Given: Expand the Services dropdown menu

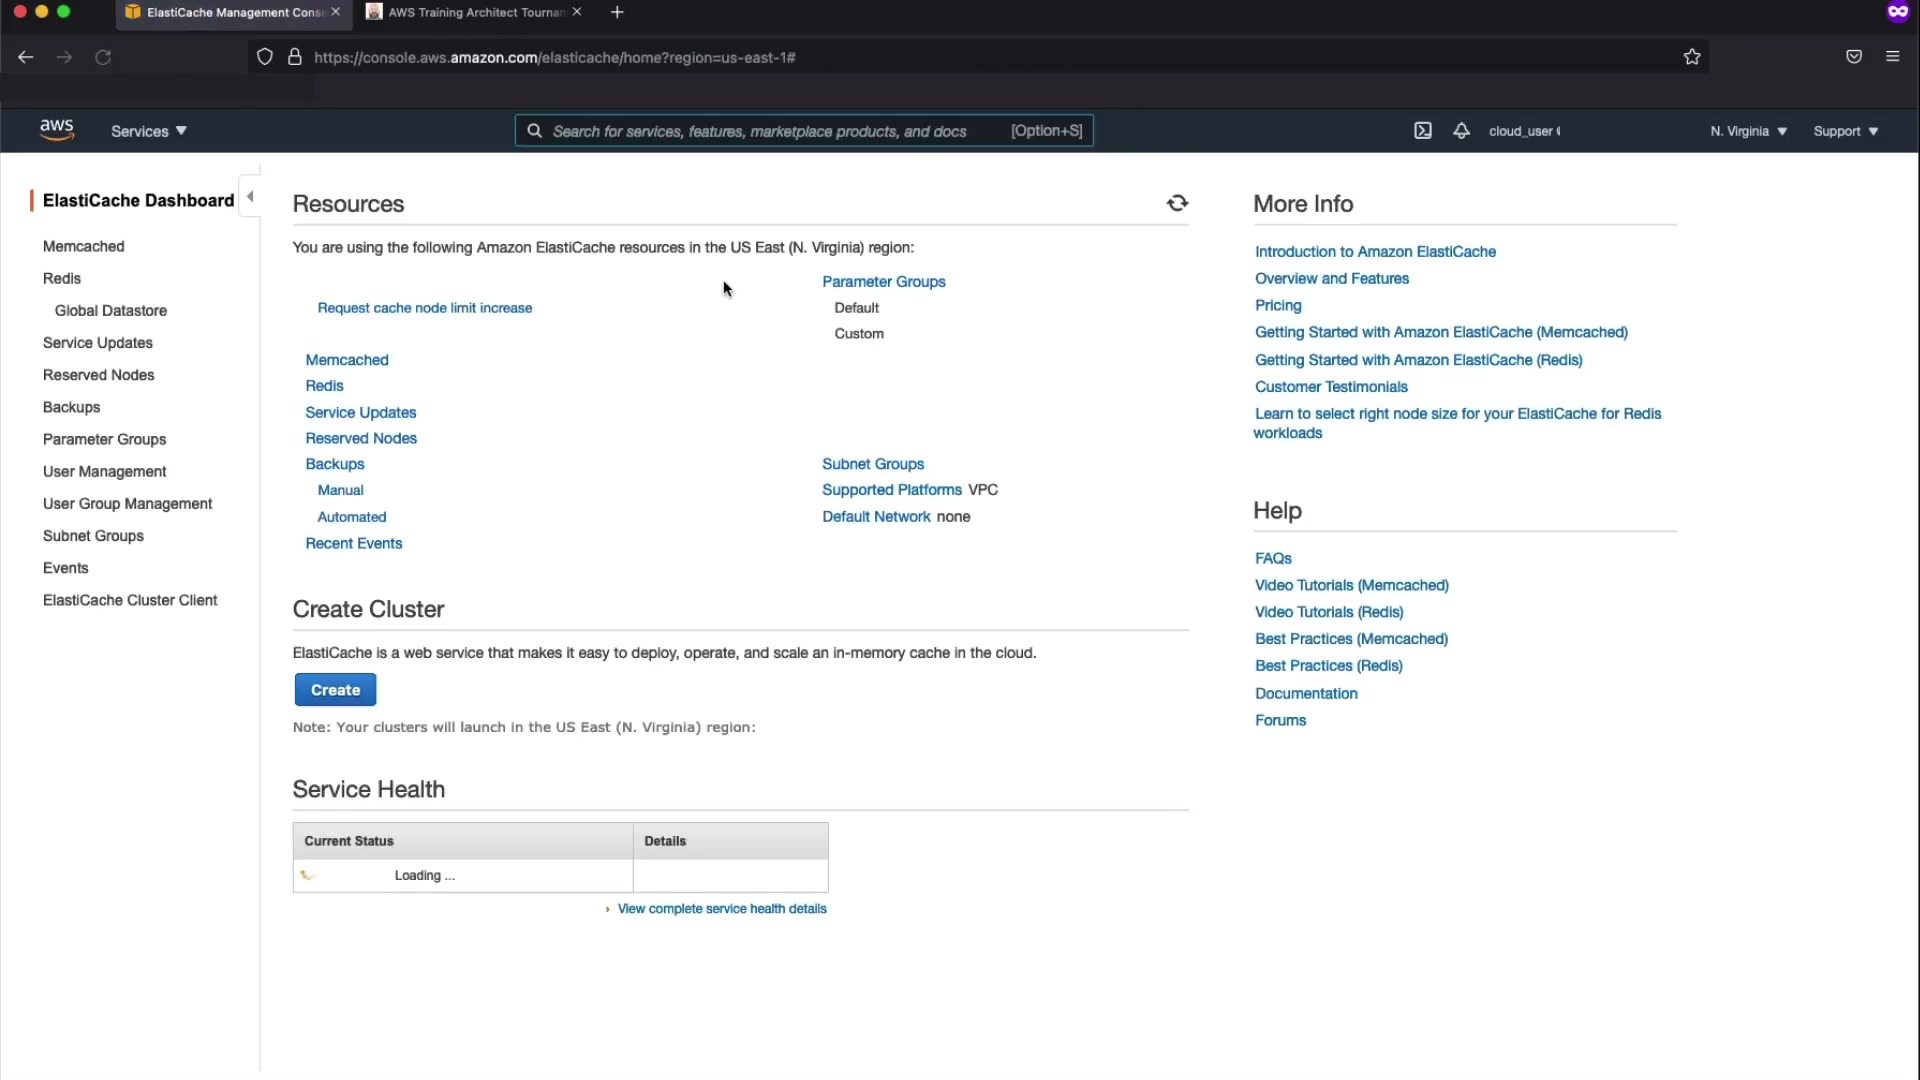Looking at the screenshot, I should pyautogui.click(x=149, y=131).
